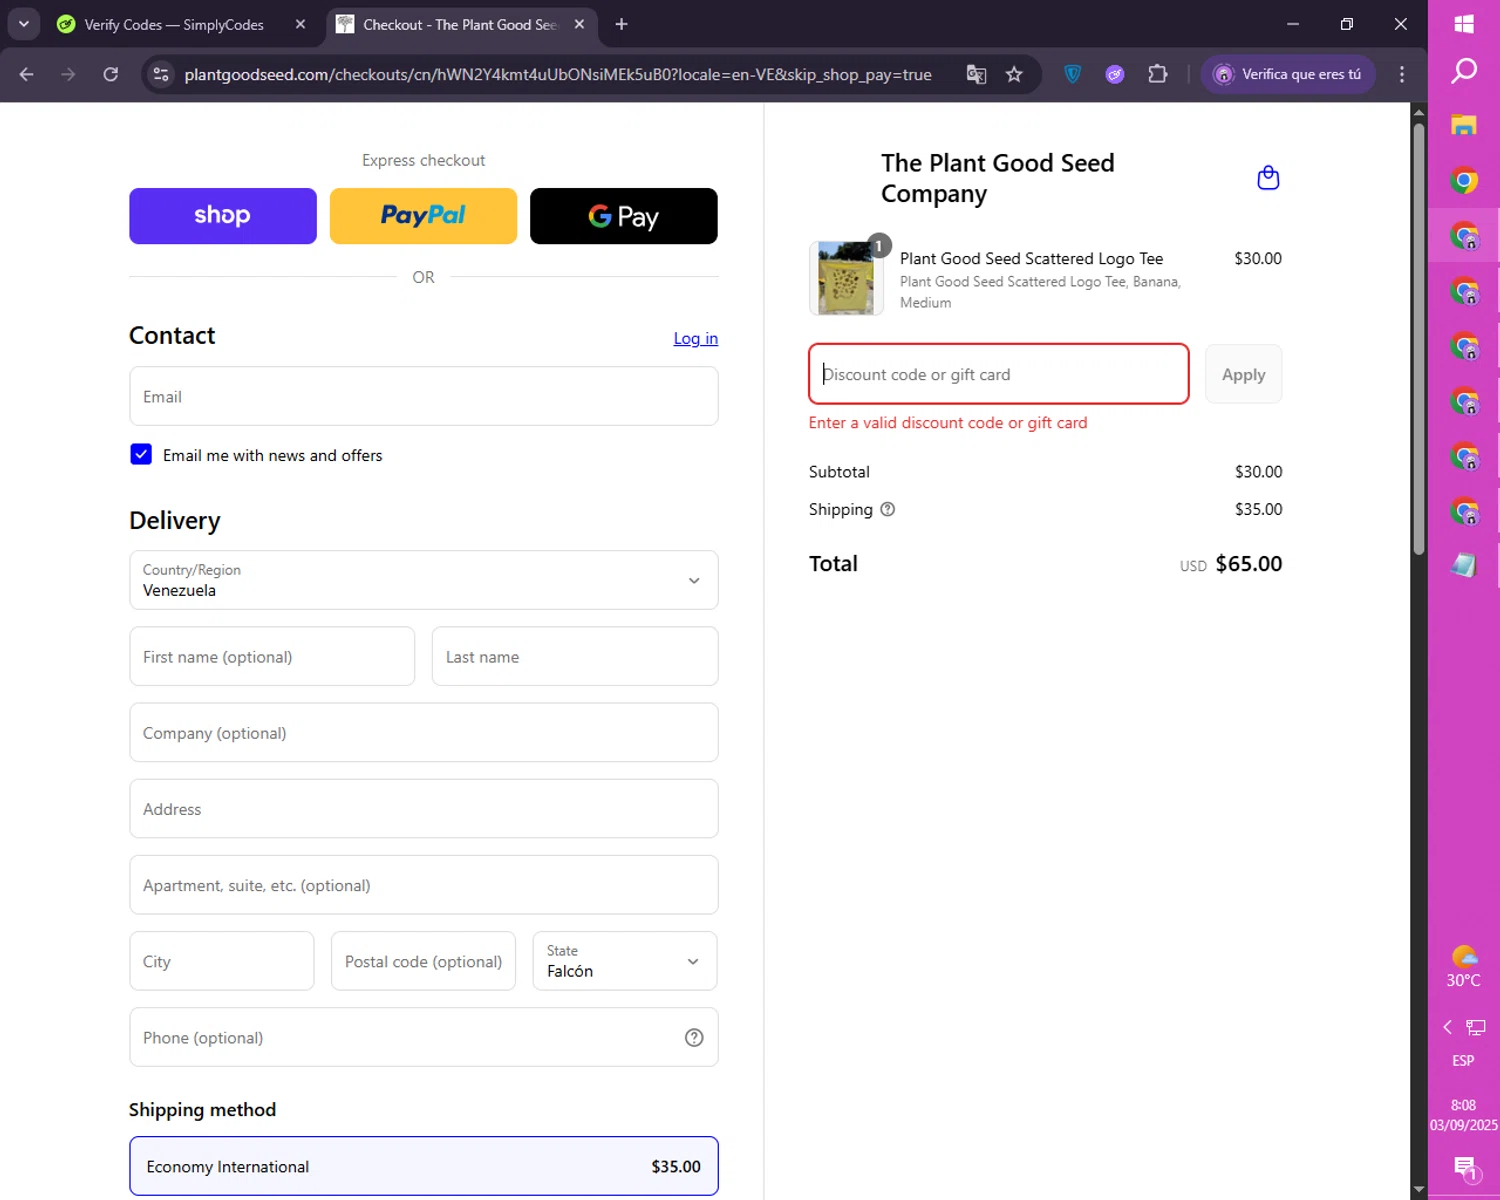The width and height of the screenshot is (1500, 1200).
Task: Focus the Discount code or gift card field
Action: [999, 374]
